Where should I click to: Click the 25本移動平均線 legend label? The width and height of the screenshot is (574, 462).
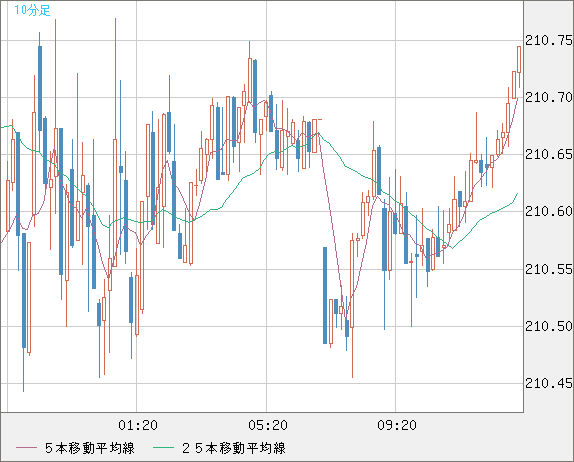point(234,448)
